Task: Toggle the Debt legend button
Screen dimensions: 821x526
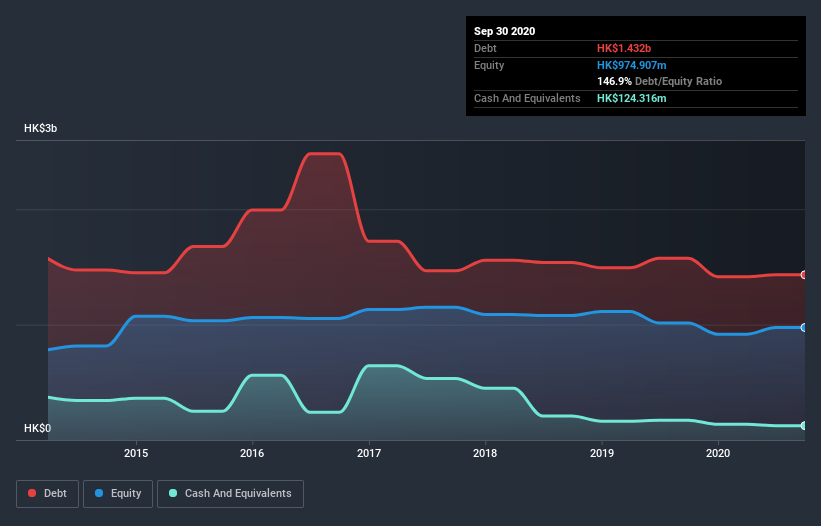Action: (47, 494)
